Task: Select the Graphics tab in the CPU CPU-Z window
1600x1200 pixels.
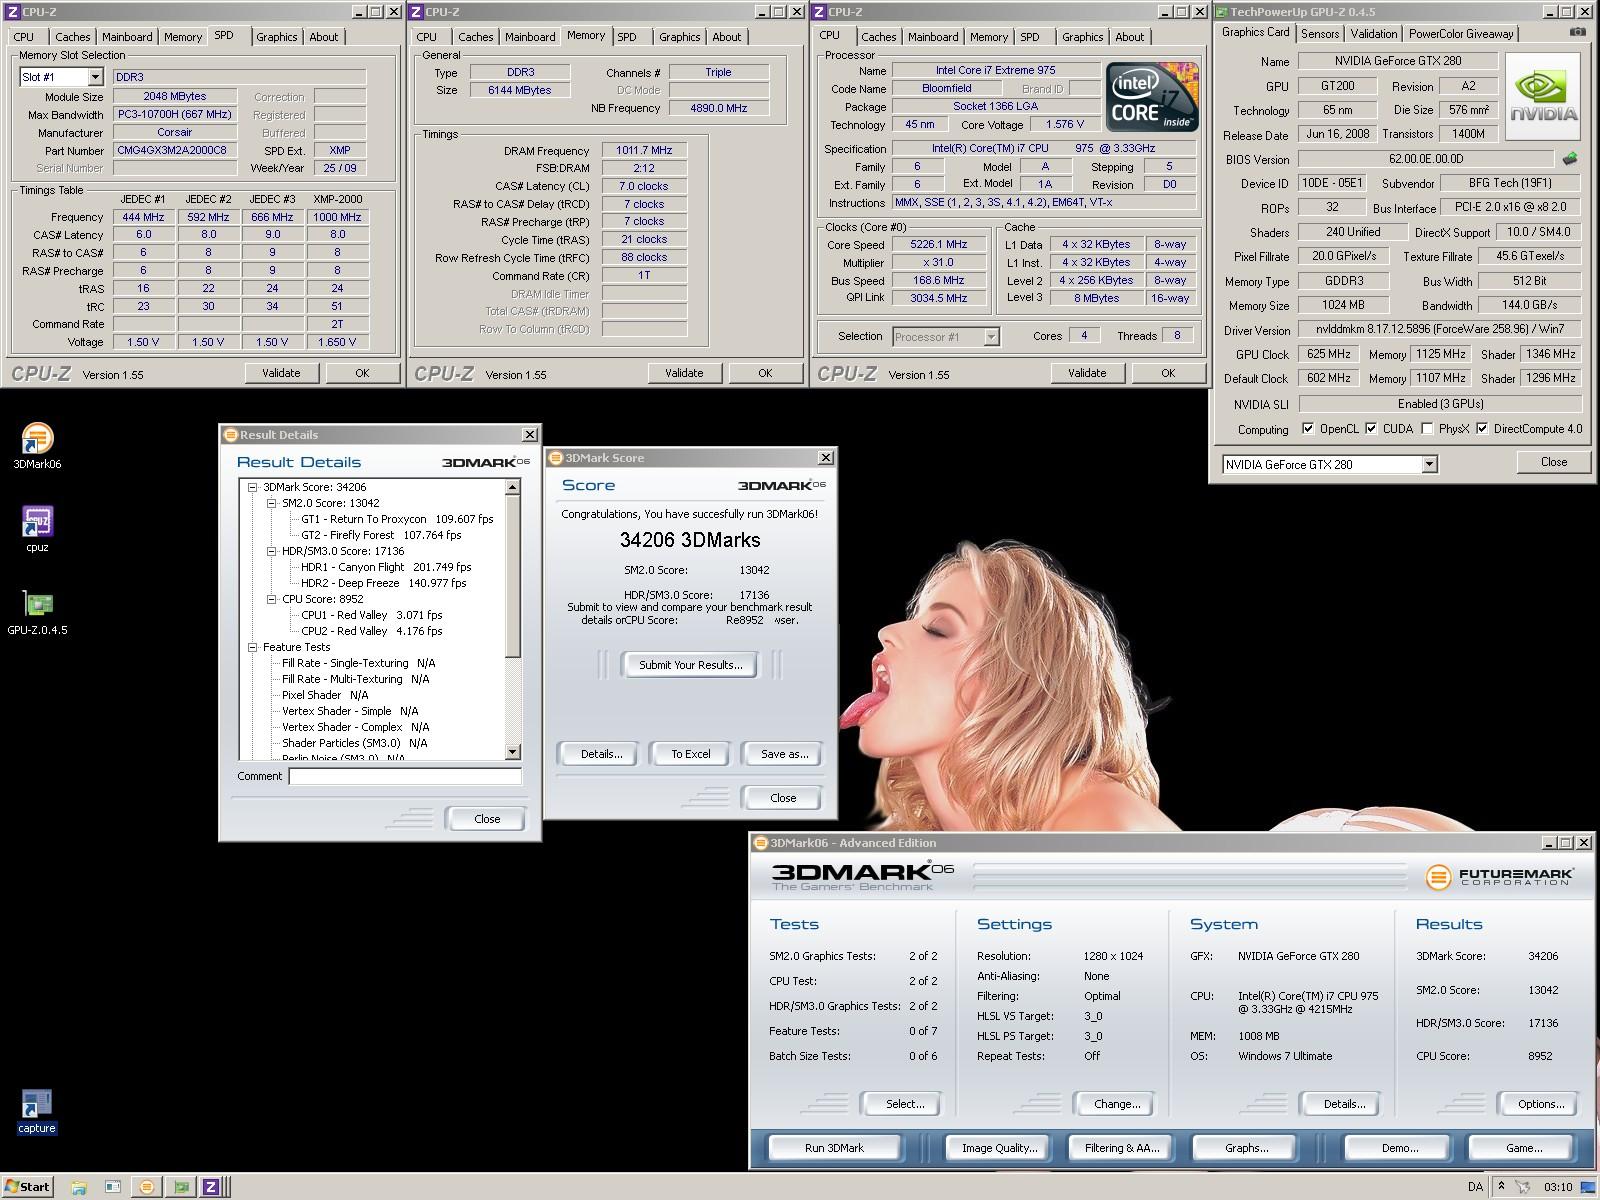Action: (x=1082, y=37)
